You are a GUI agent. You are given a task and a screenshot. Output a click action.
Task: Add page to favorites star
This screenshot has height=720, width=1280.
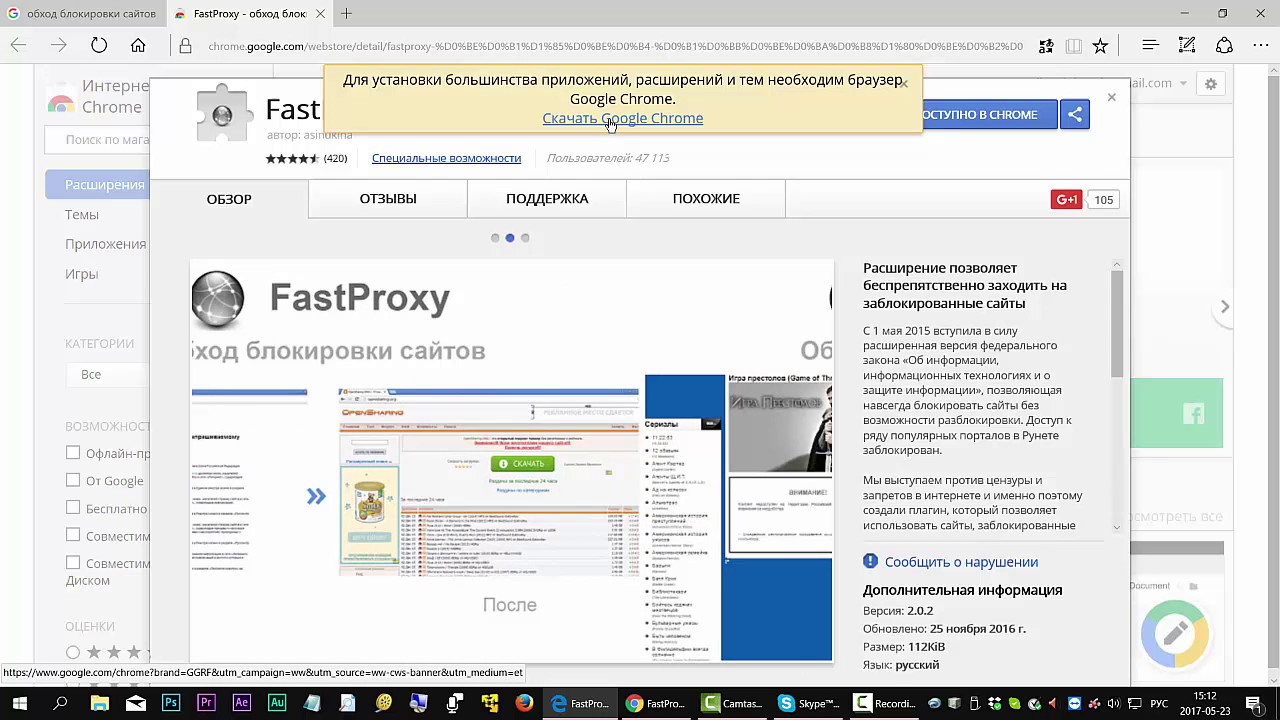click(1100, 46)
